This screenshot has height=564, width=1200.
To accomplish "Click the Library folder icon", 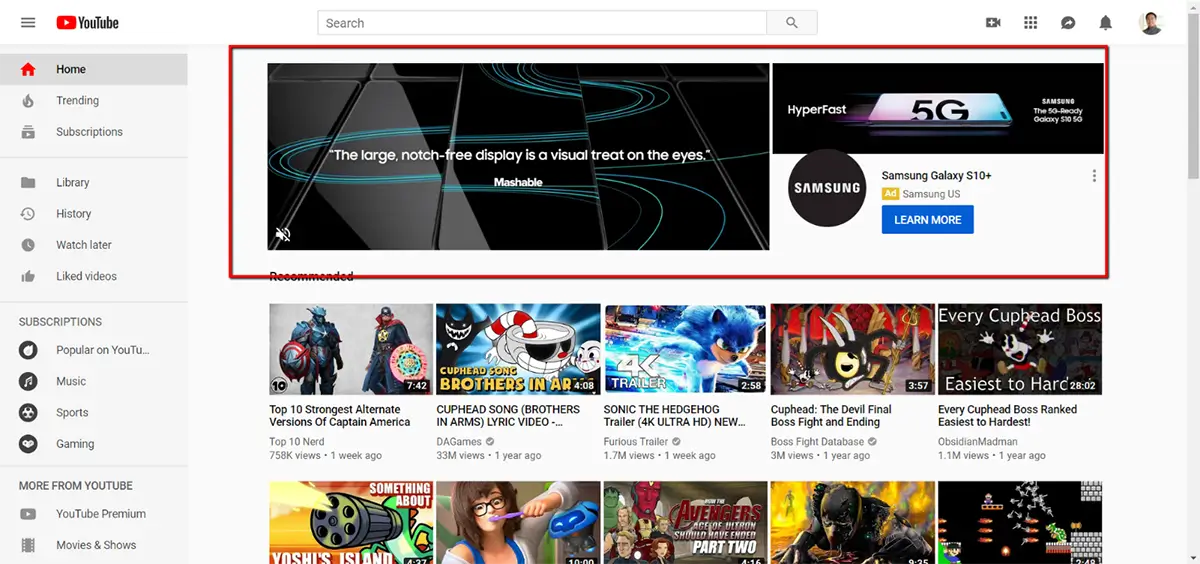I will click(28, 182).
